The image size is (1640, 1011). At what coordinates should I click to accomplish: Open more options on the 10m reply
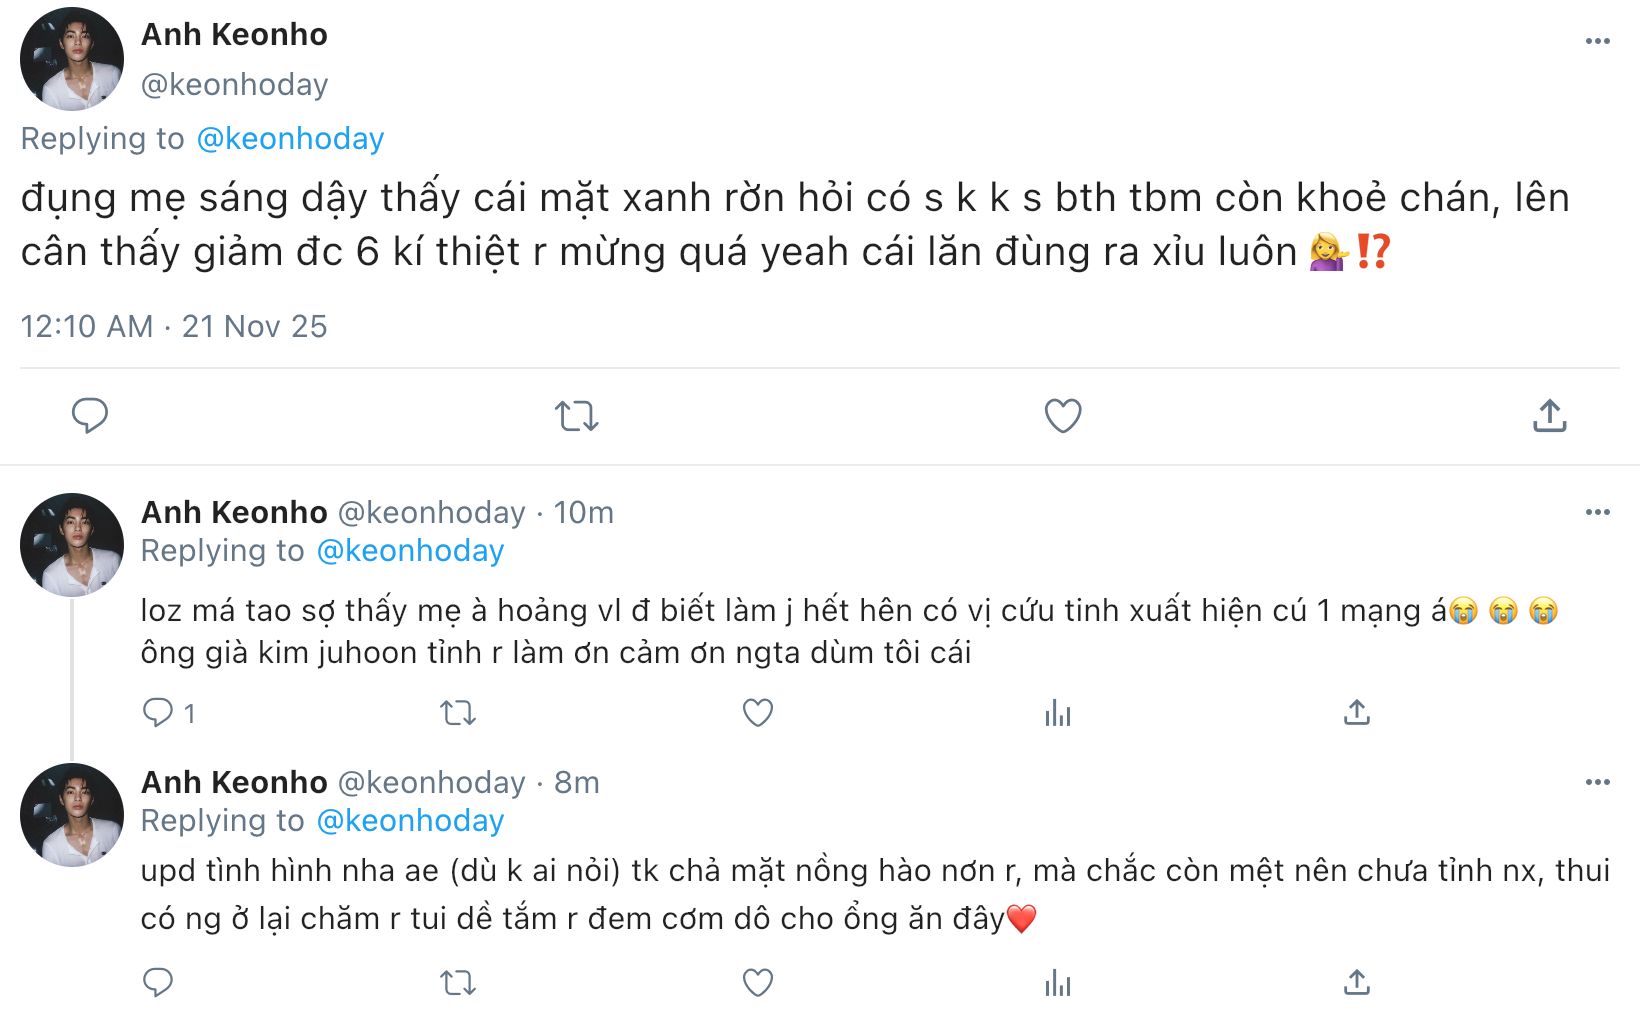(1597, 512)
